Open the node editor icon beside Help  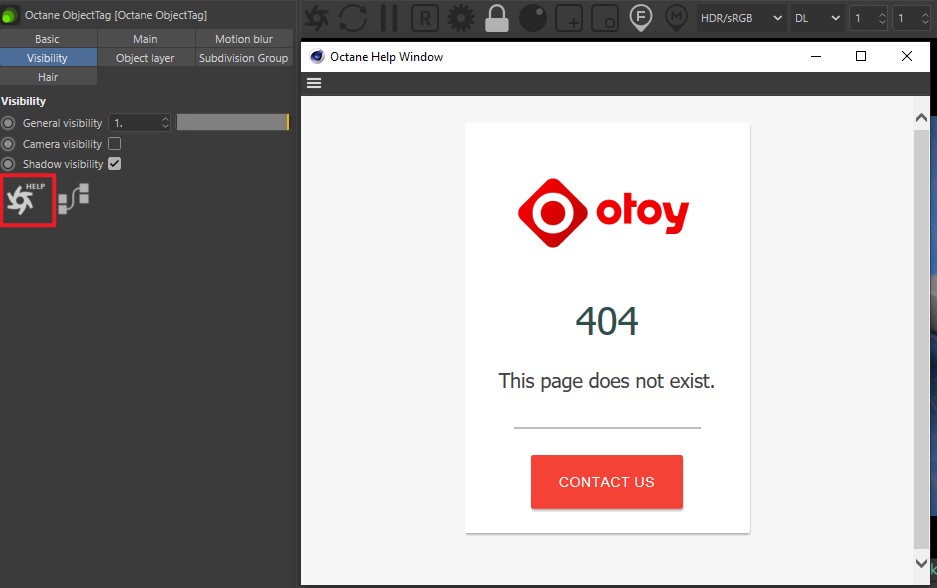[74, 199]
